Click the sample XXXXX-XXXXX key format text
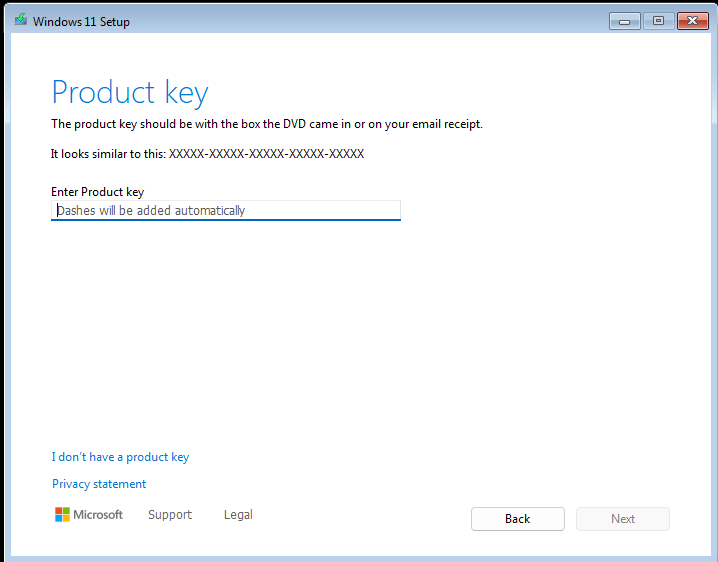The image size is (718, 562). point(267,154)
